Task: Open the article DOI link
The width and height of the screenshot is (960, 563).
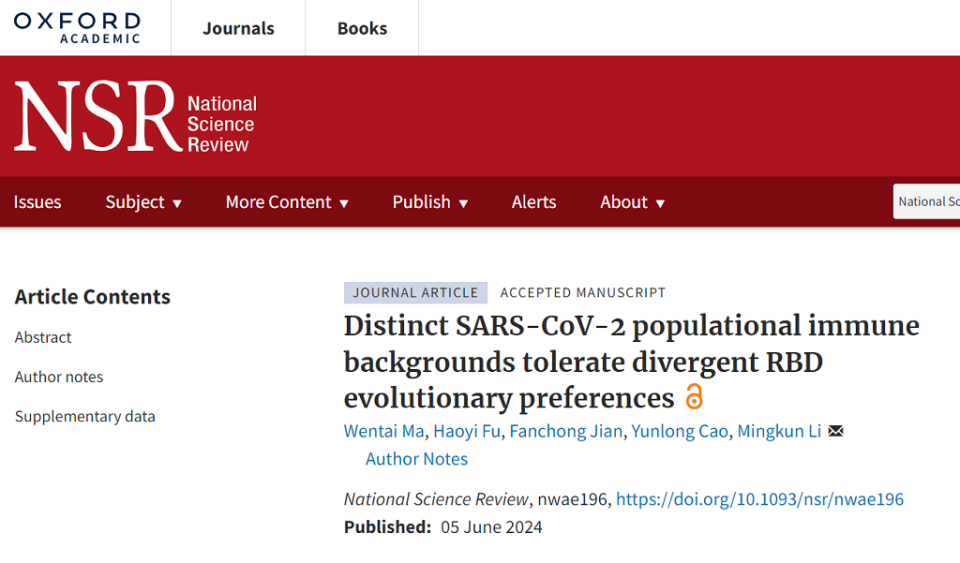Action: pyautogui.click(x=759, y=499)
